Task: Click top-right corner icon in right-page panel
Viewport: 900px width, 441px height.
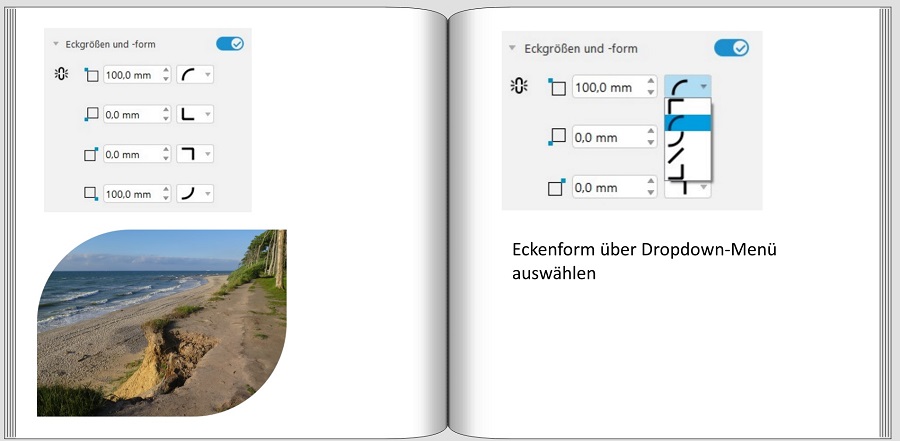Action: point(557,187)
